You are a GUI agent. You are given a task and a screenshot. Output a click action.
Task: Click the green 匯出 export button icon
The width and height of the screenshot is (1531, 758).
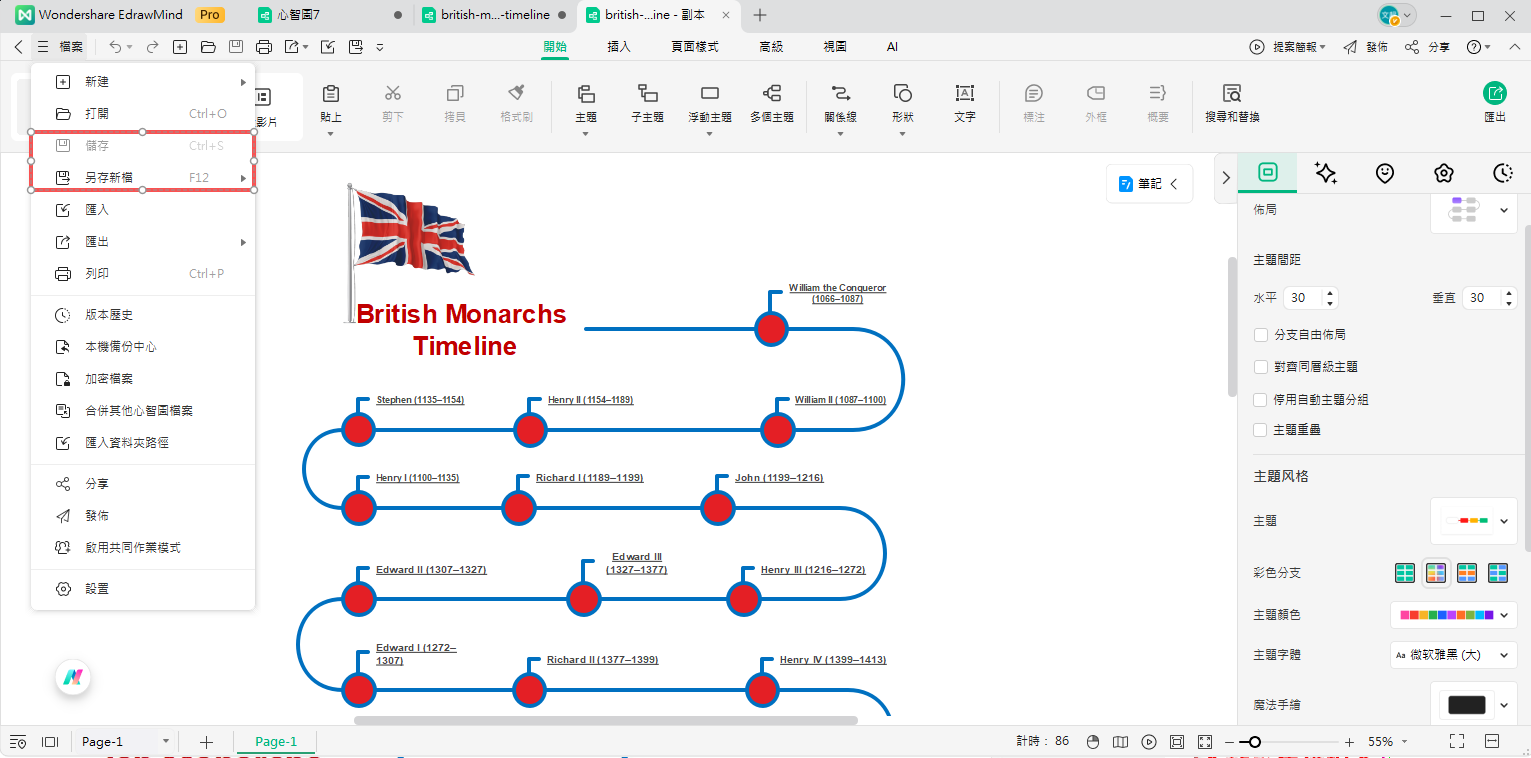pos(1494,94)
